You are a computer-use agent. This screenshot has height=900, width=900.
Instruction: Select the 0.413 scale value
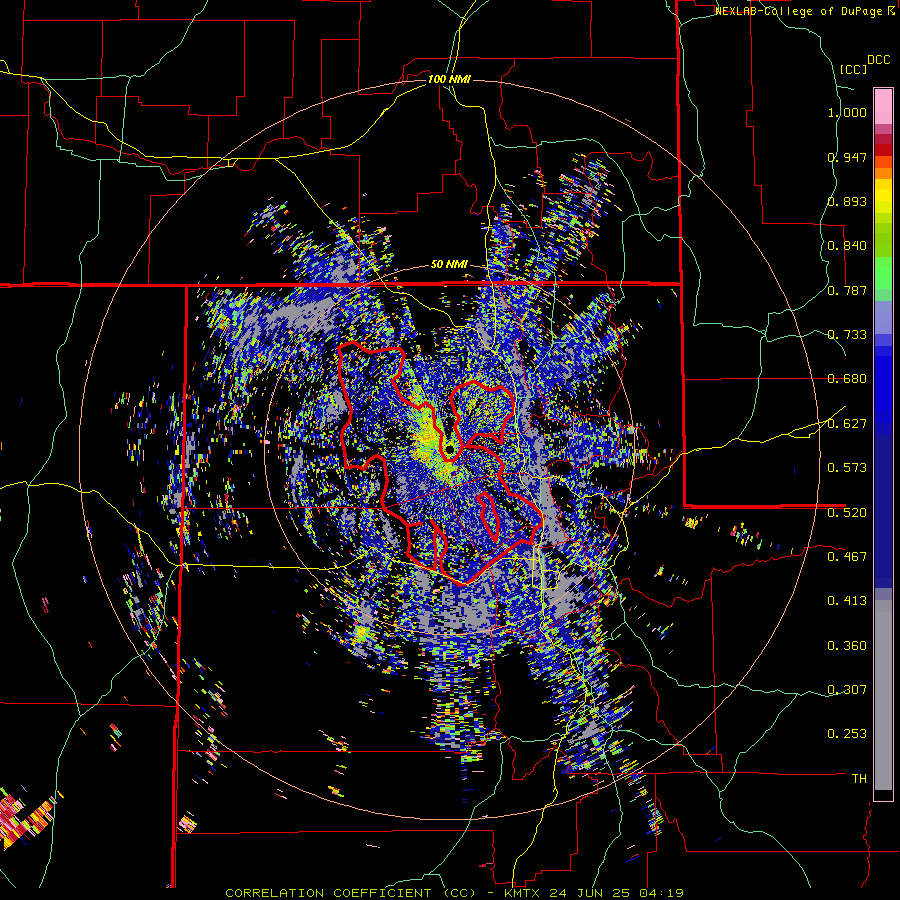pos(847,601)
